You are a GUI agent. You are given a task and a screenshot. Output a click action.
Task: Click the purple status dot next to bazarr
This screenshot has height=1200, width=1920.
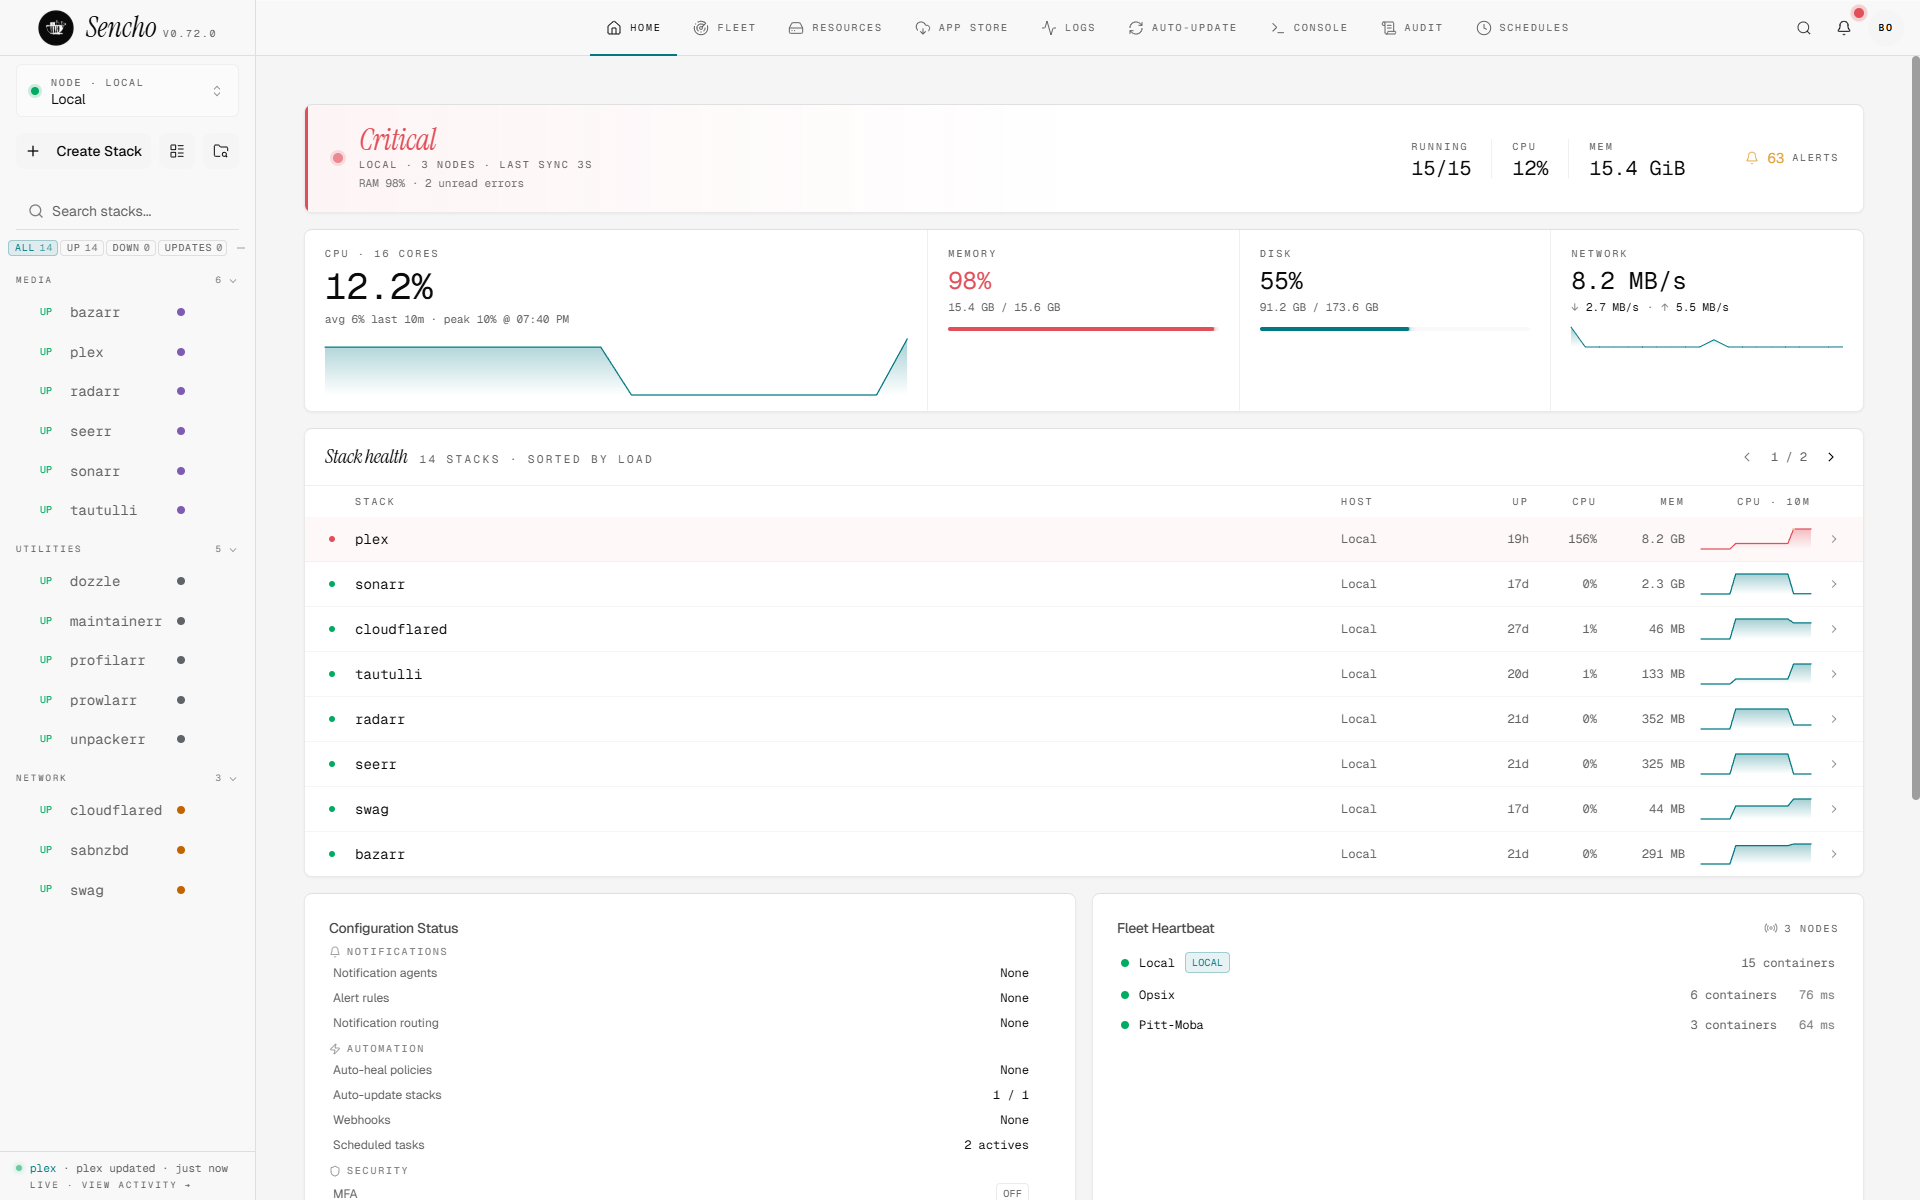point(181,312)
